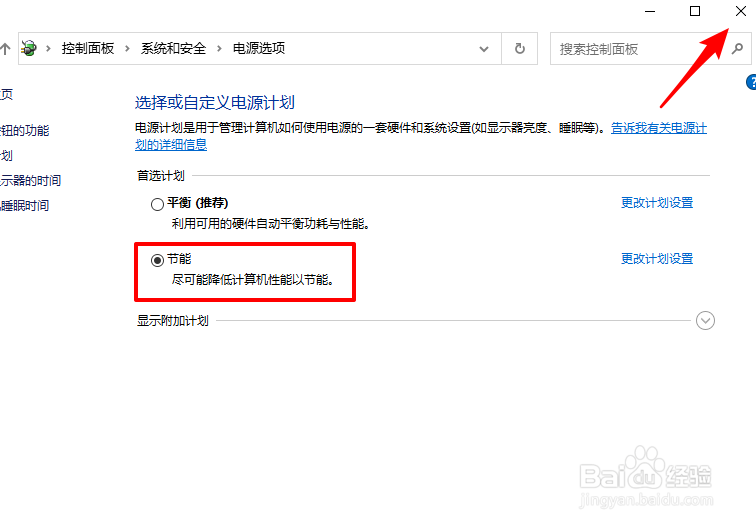Click the up arrow navigation icon
Image resolution: width=756 pixels, height=527 pixels.
(5, 49)
